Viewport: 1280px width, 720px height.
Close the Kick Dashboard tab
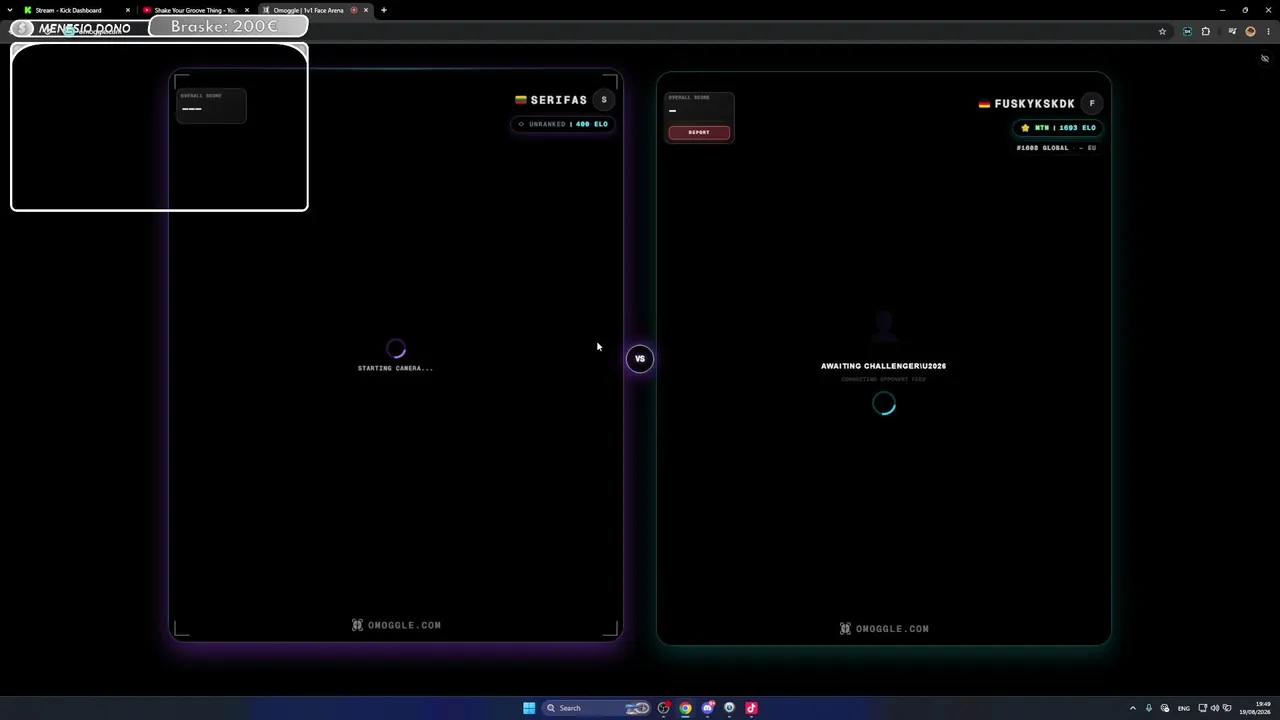point(127,10)
